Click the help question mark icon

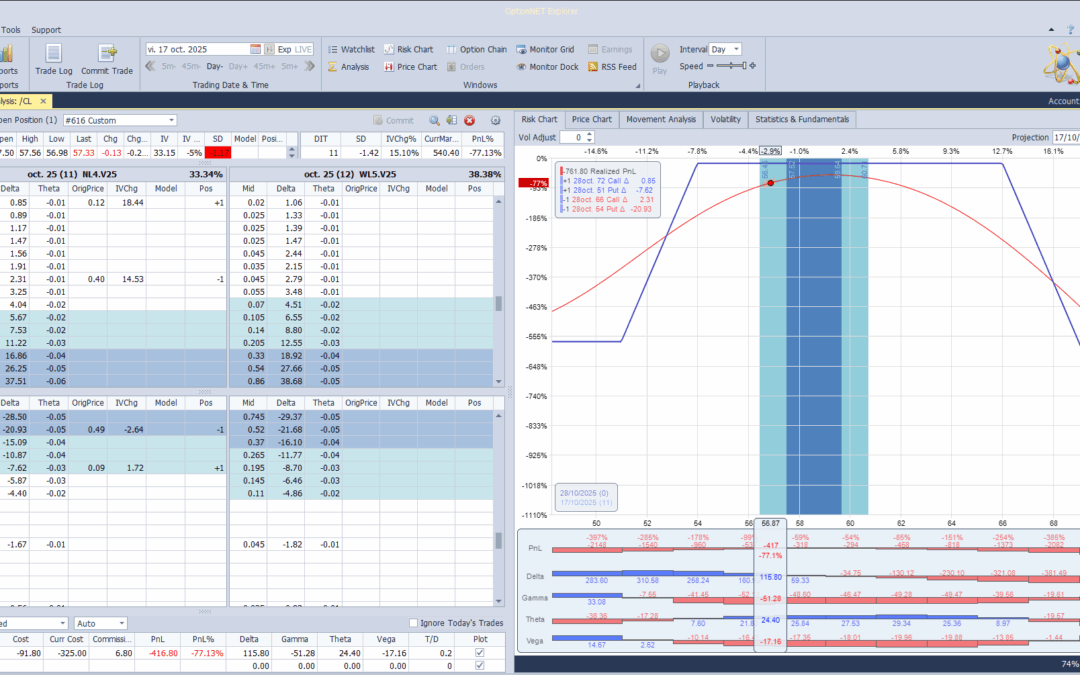point(1070,30)
